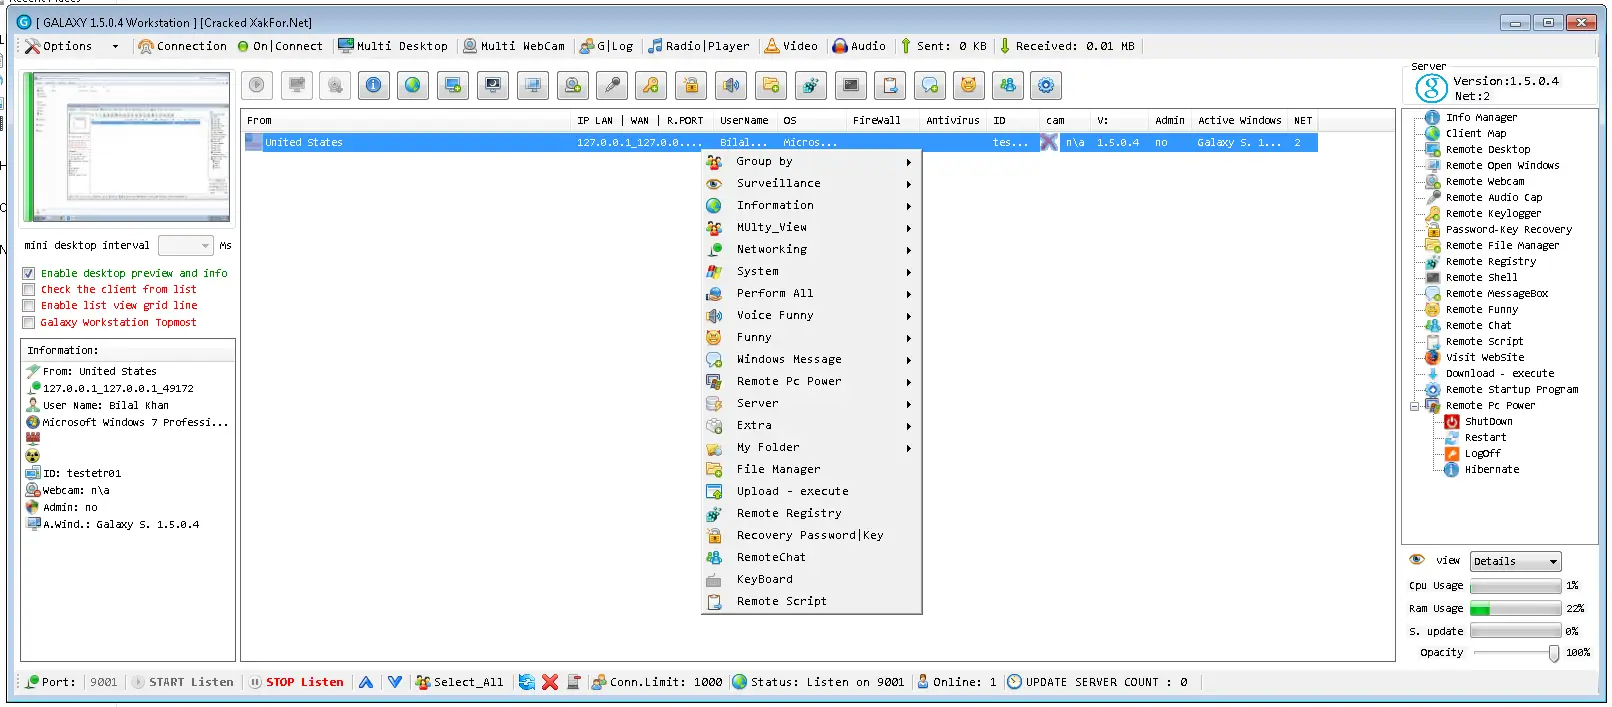The width and height of the screenshot is (1612, 707).
Task: Click the blue info icon in the toolbar
Action: (373, 86)
